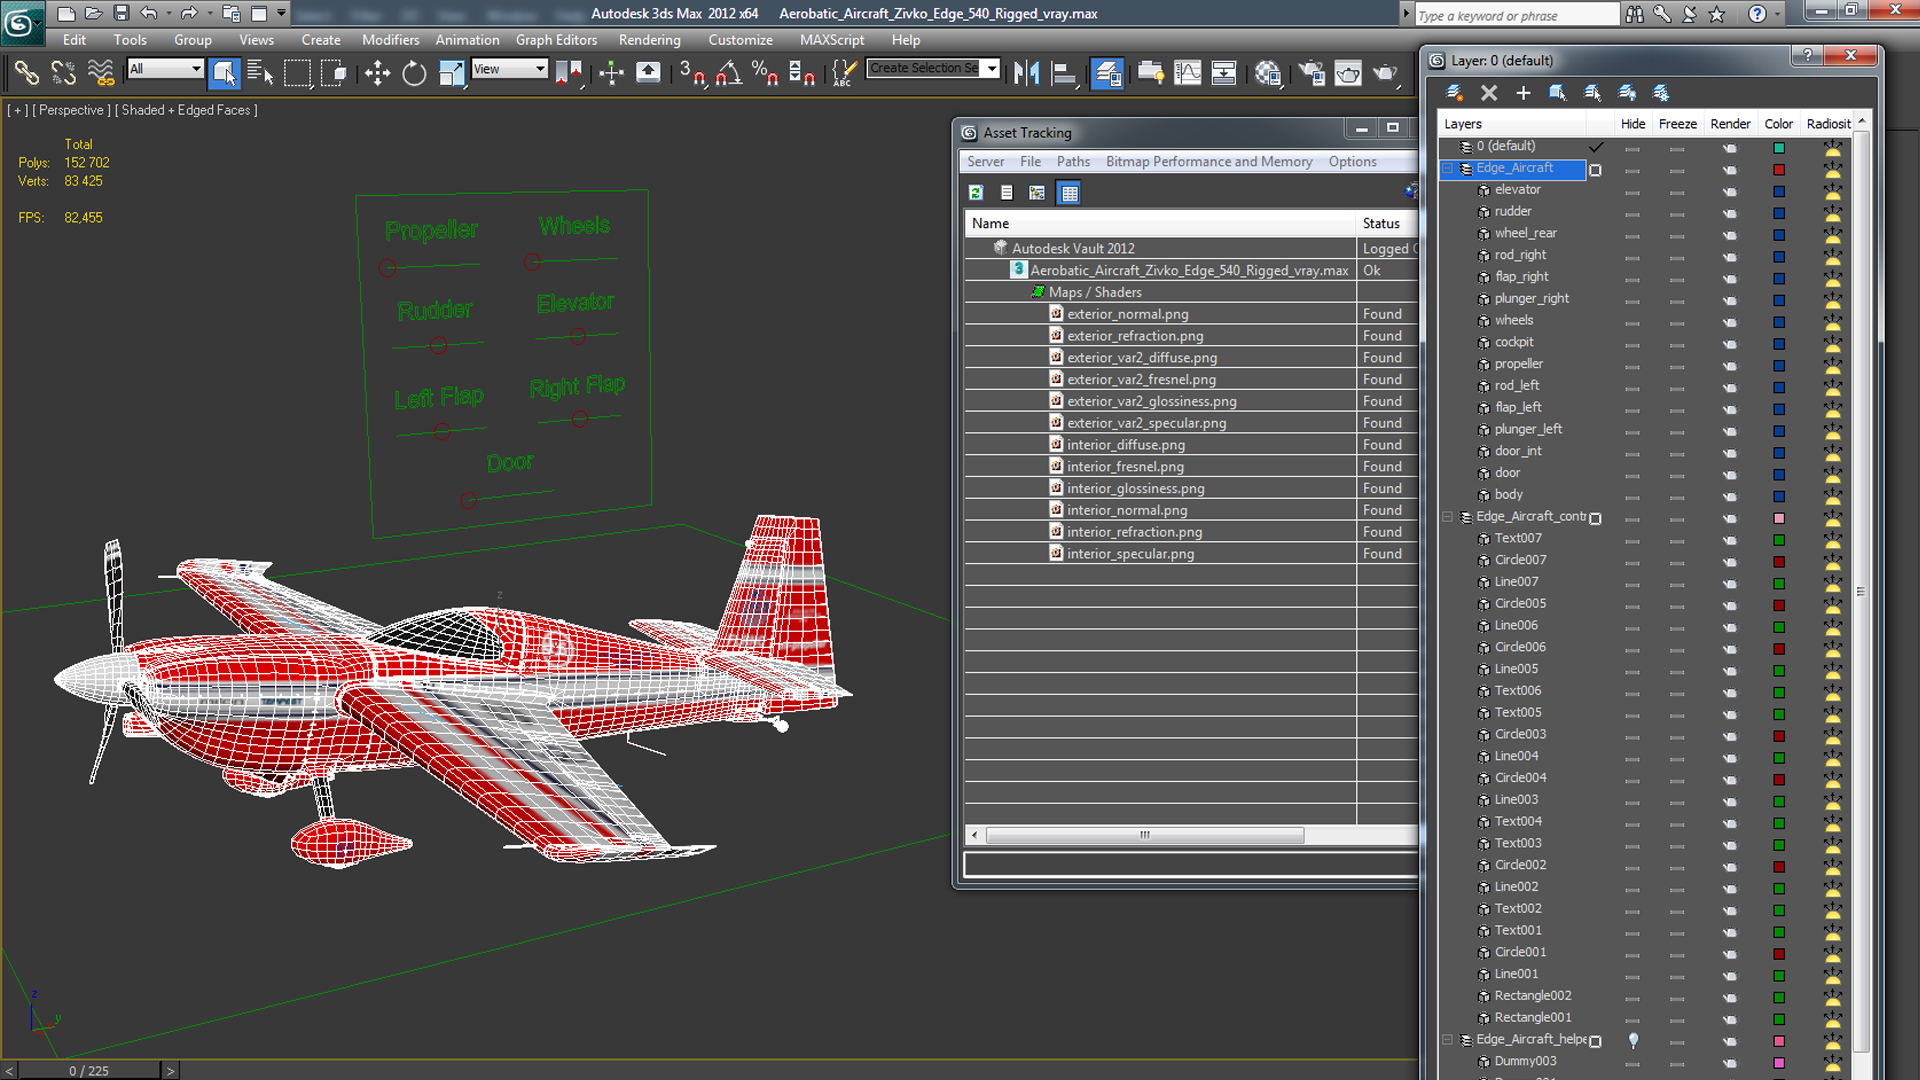Toggle Freeze for elevator object
This screenshot has width=1920, height=1080.
[x=1677, y=192]
